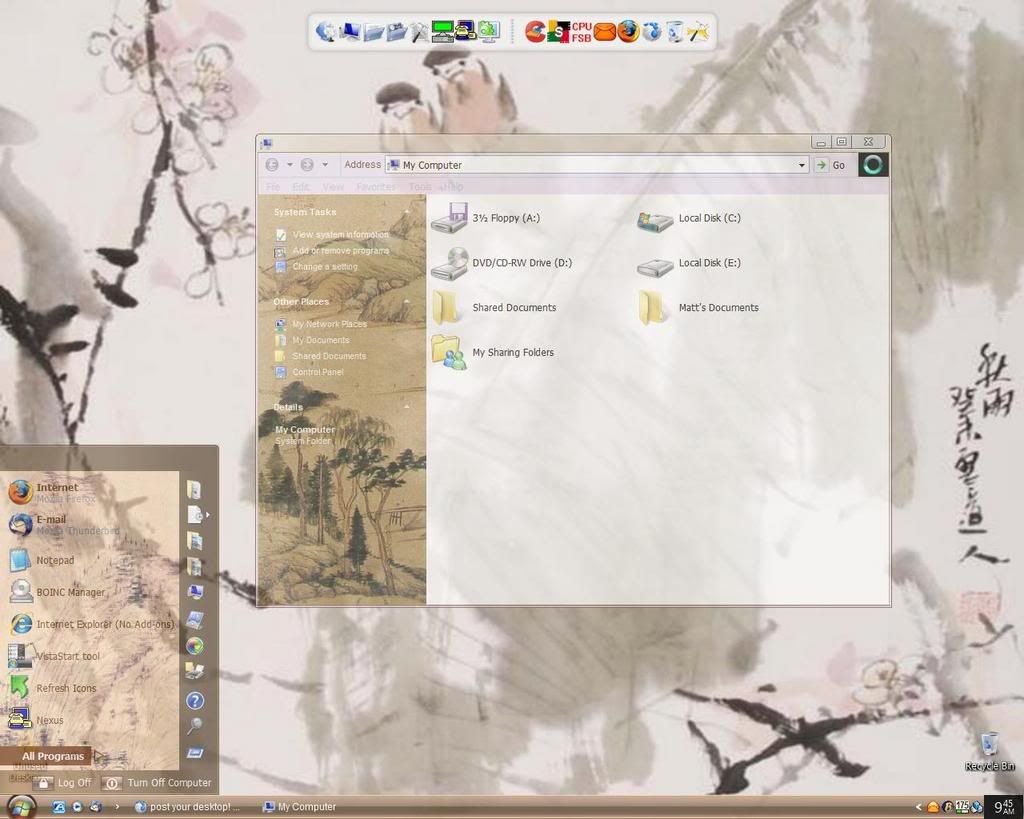Open the Favorites menu
The image size is (1024, 819).
[376, 187]
